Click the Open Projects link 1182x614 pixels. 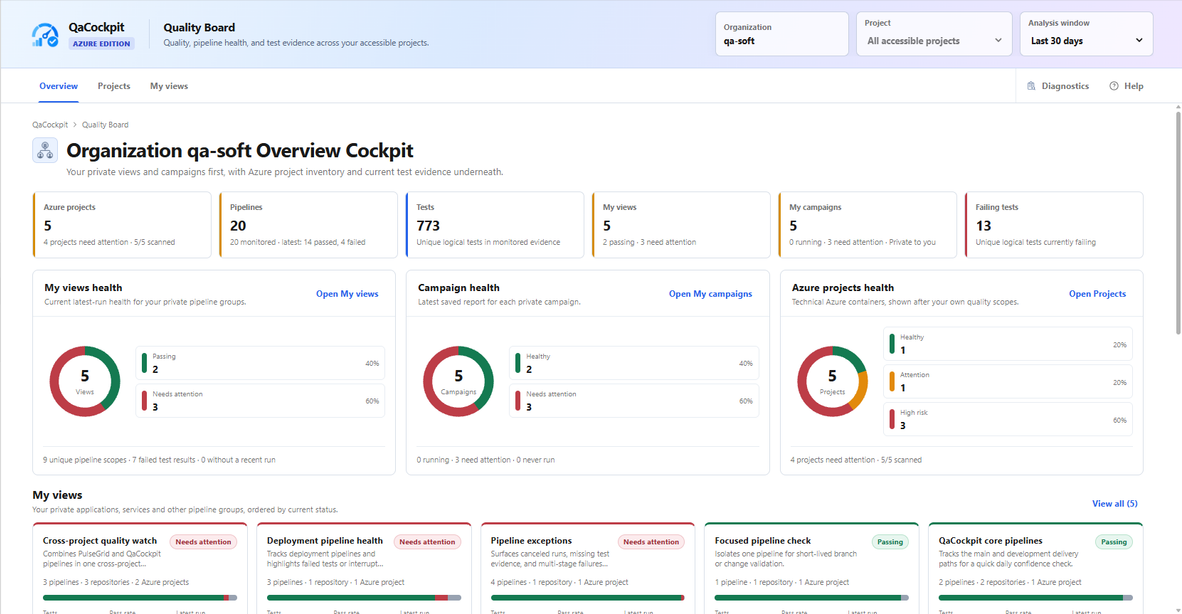click(1097, 294)
